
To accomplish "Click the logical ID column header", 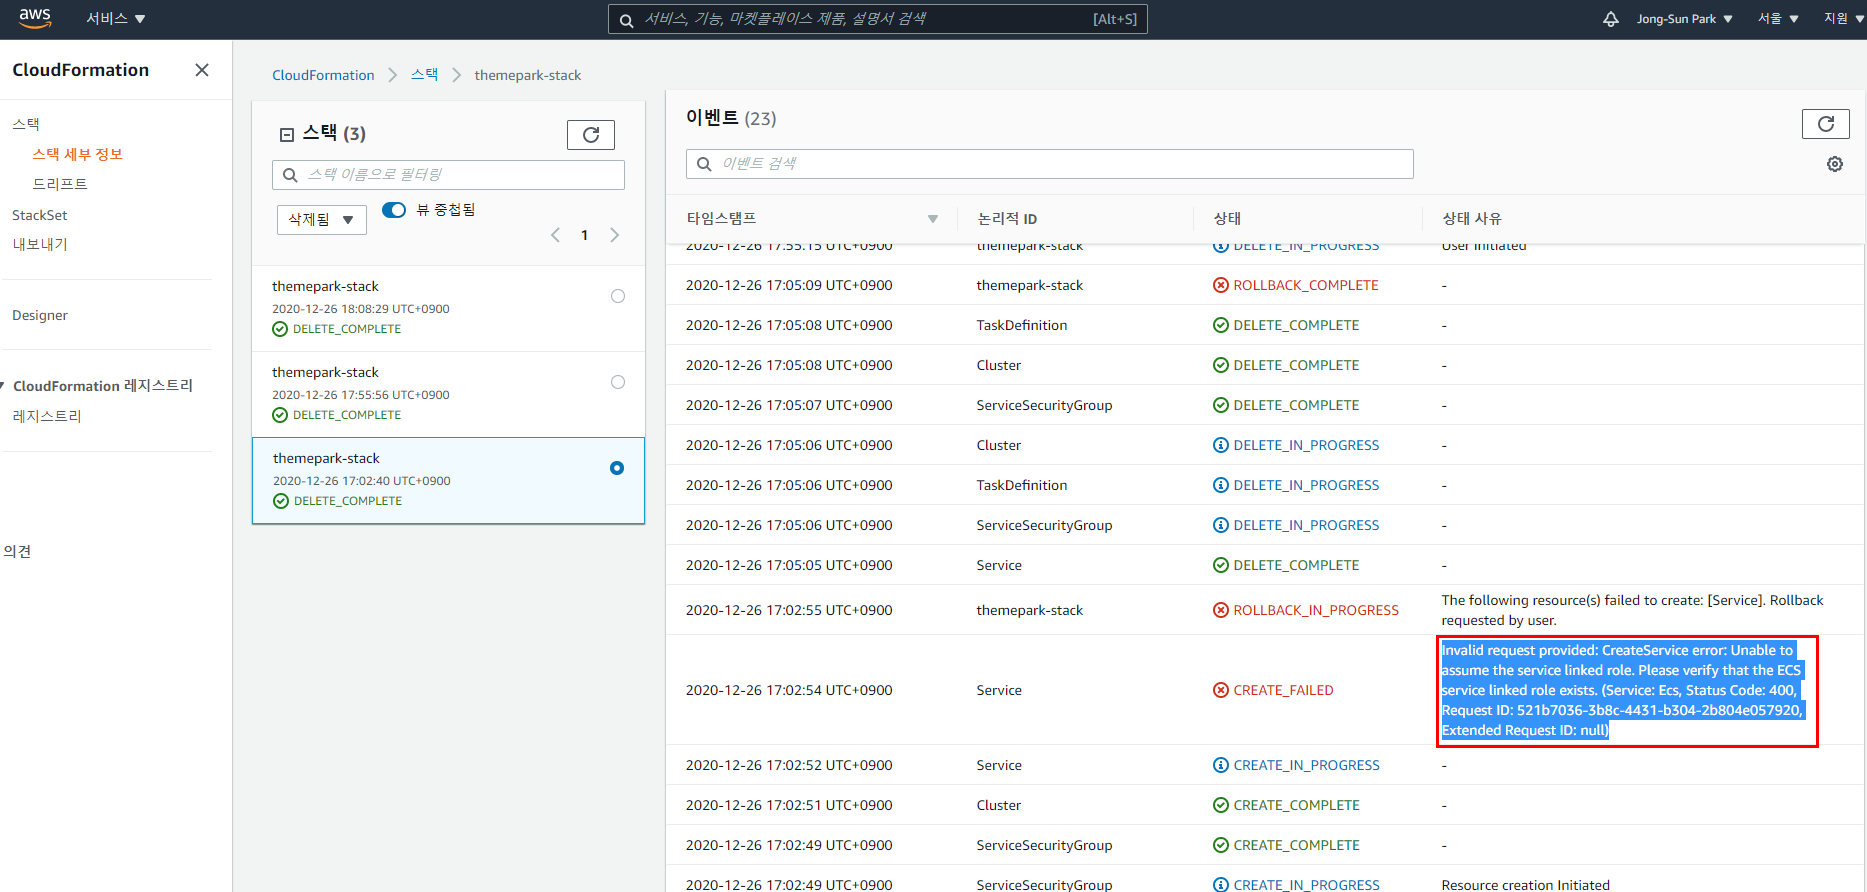I will click(1007, 219).
